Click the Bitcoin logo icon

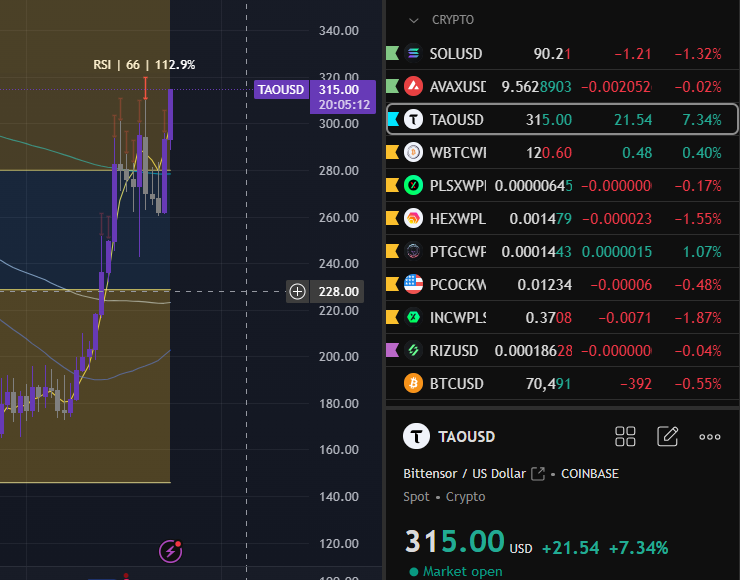413,384
